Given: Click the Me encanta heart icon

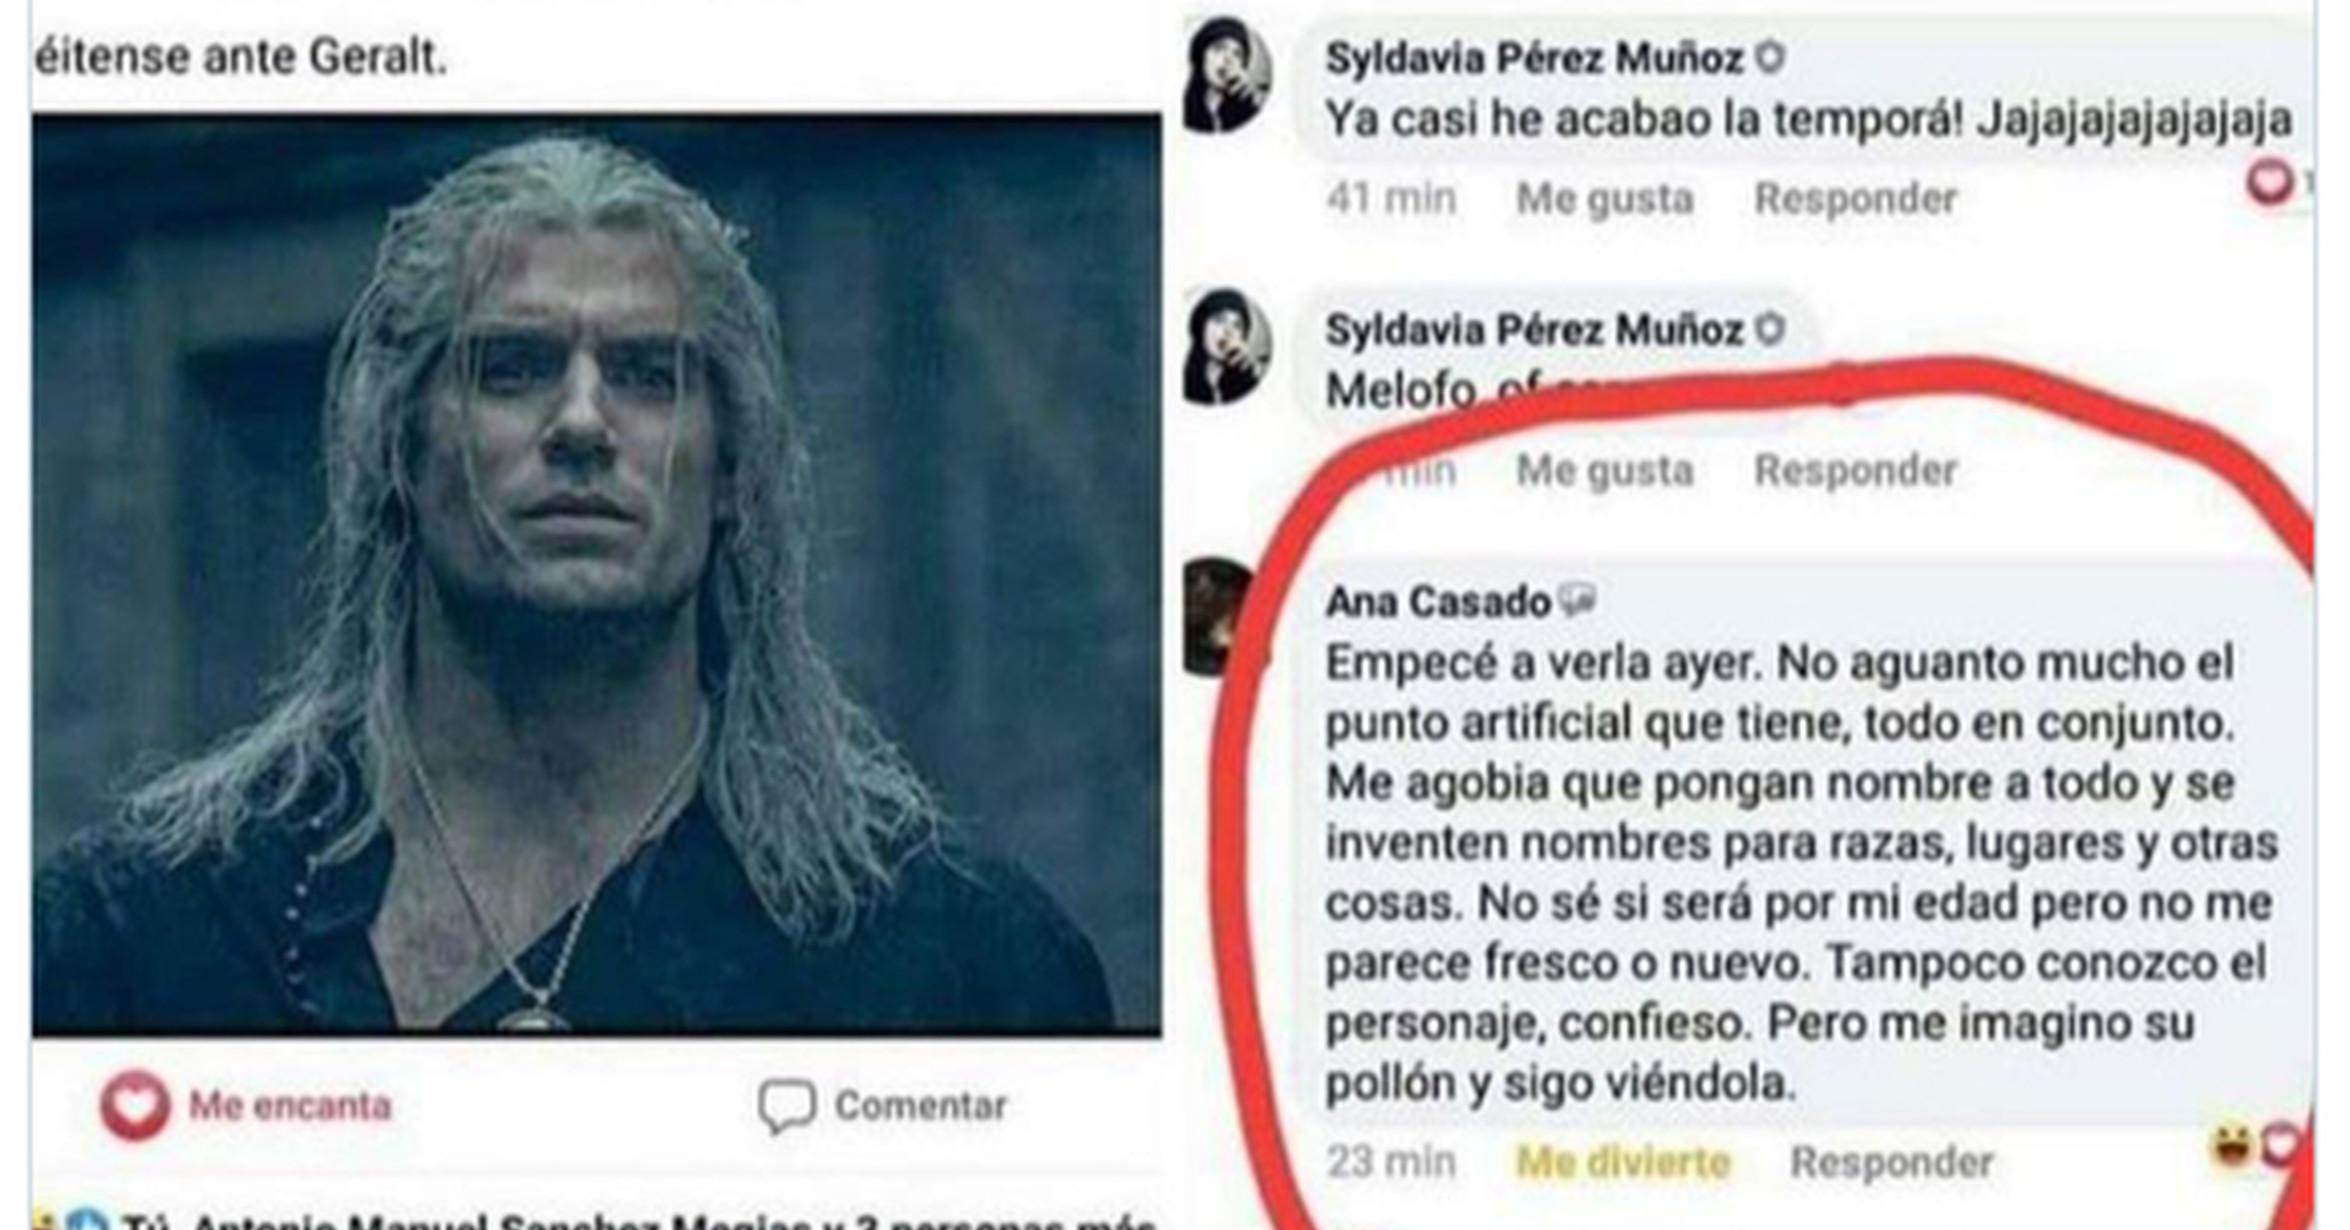Looking at the screenshot, I should click(x=134, y=1105).
